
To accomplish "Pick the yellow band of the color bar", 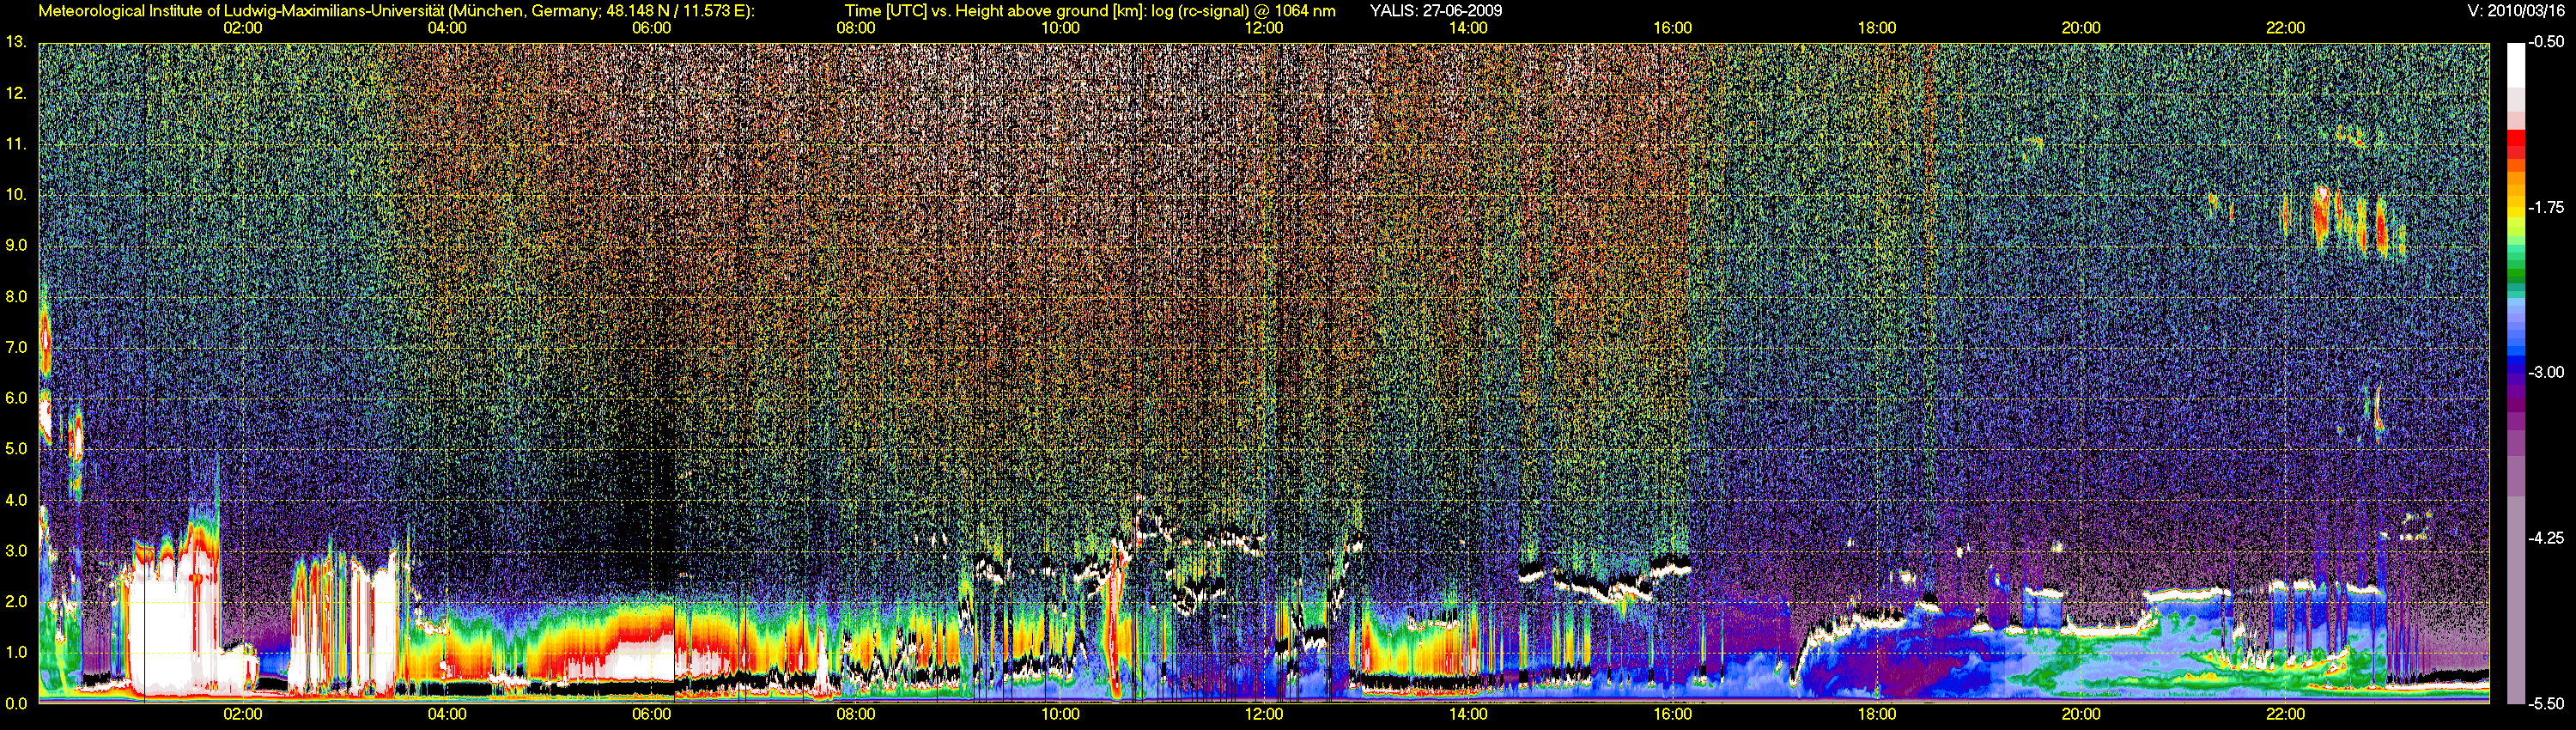I will (2516, 215).
